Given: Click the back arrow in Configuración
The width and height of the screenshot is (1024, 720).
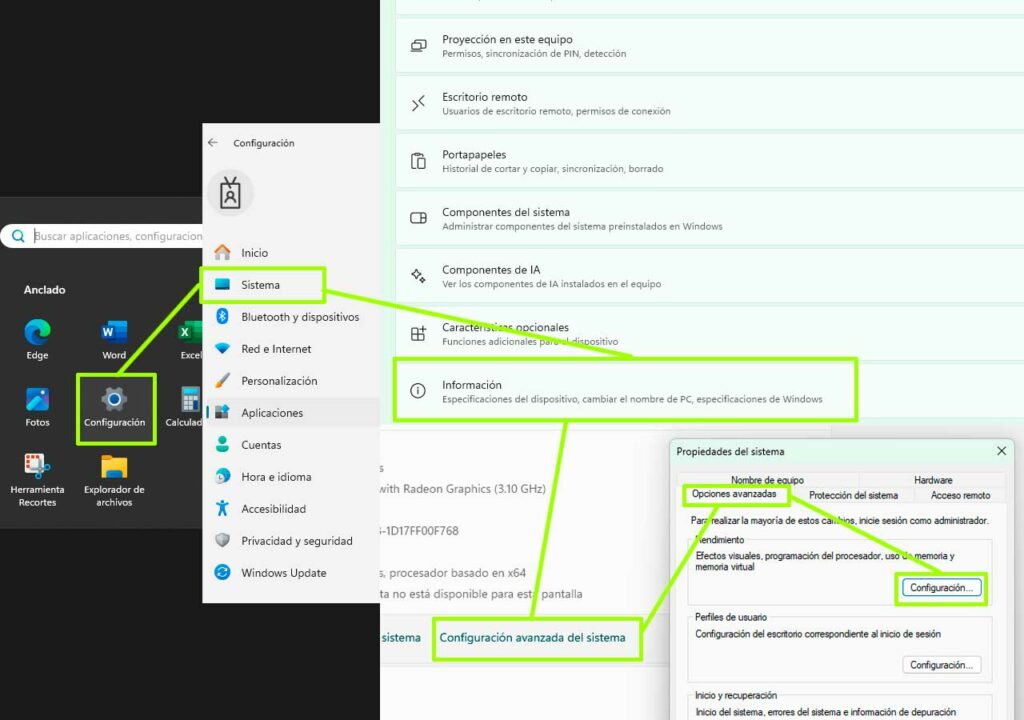Looking at the screenshot, I should click(213, 143).
